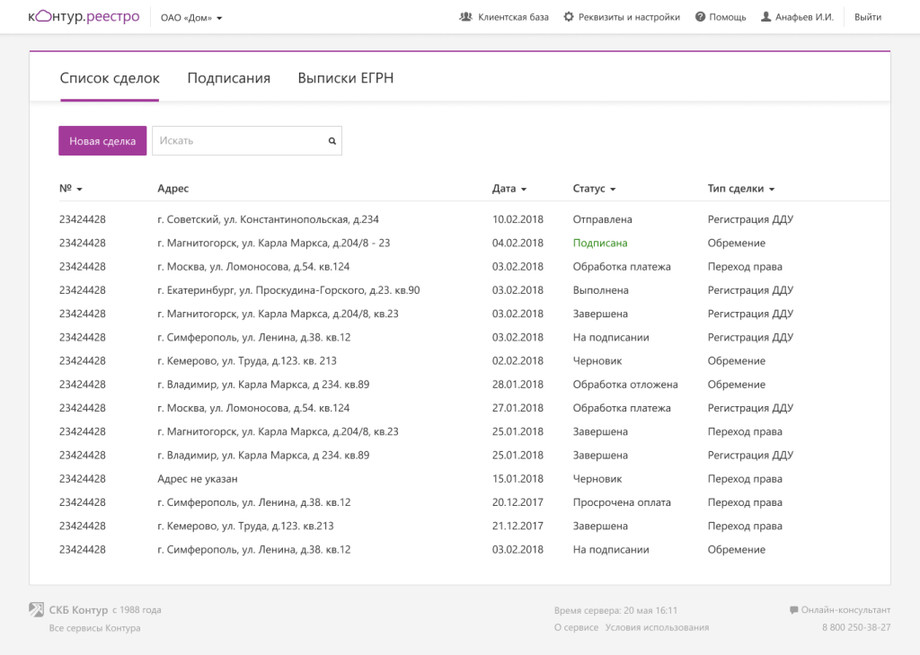The image size is (920, 655).
Task: Click the Выйти logout link
Action: (x=868, y=17)
